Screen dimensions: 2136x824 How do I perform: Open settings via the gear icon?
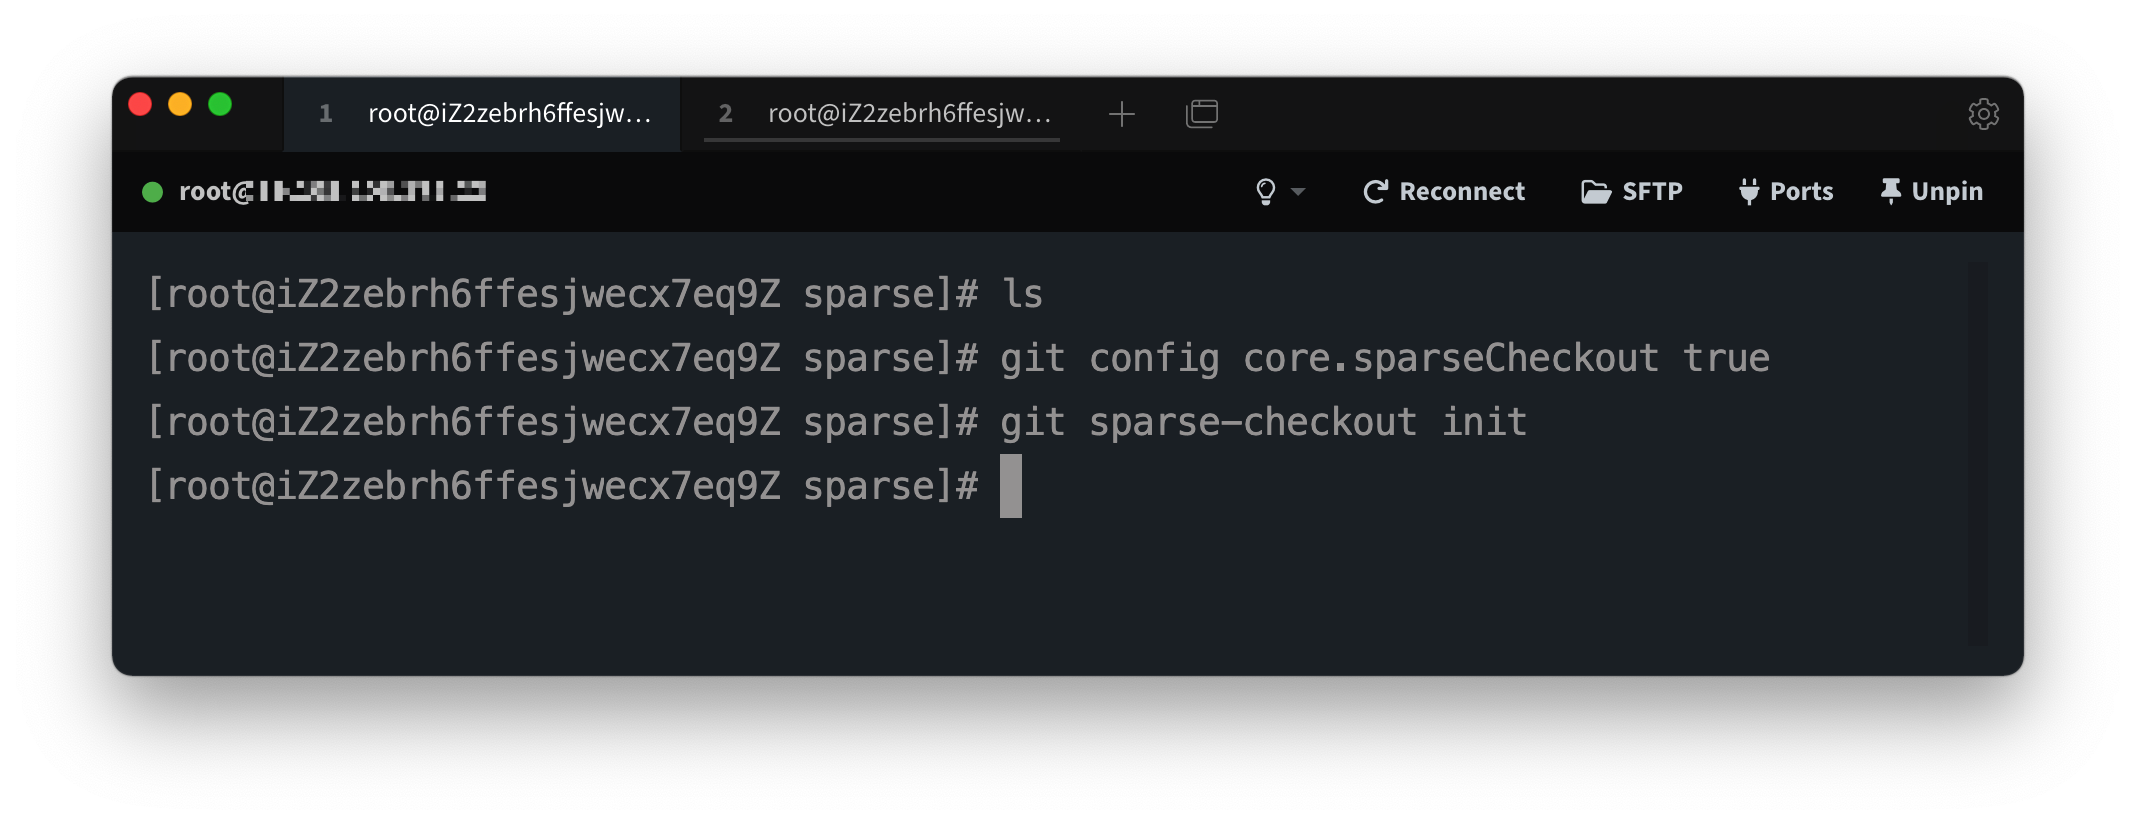pyautogui.click(x=1983, y=114)
